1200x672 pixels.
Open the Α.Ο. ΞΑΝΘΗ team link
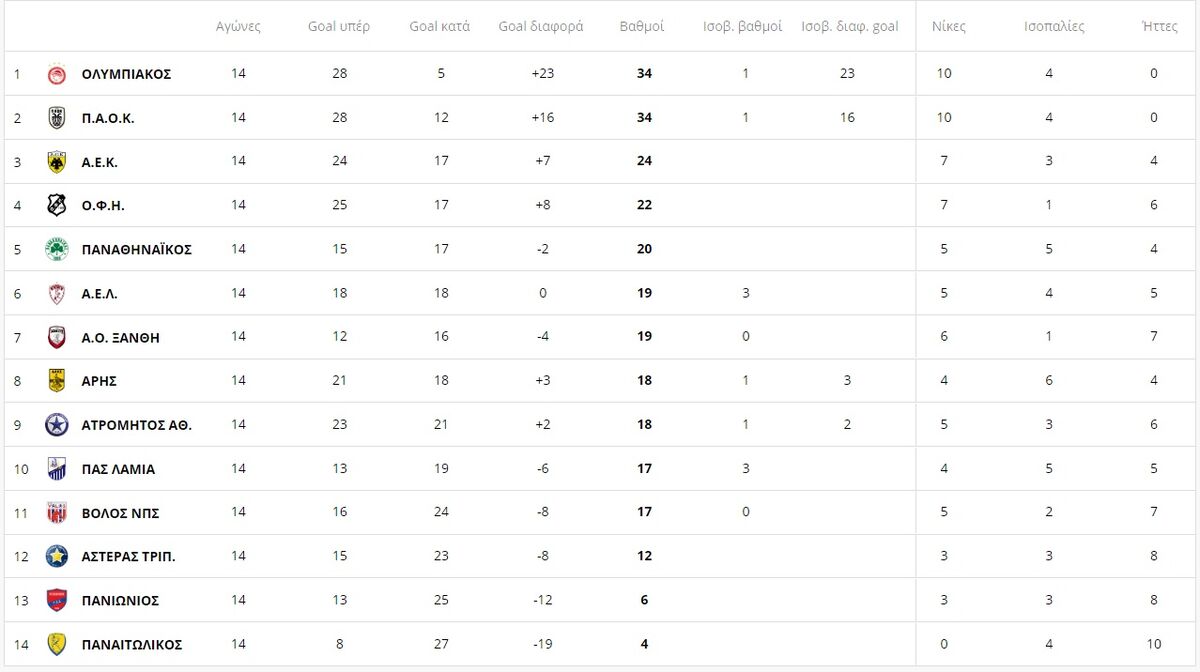[x=121, y=337]
